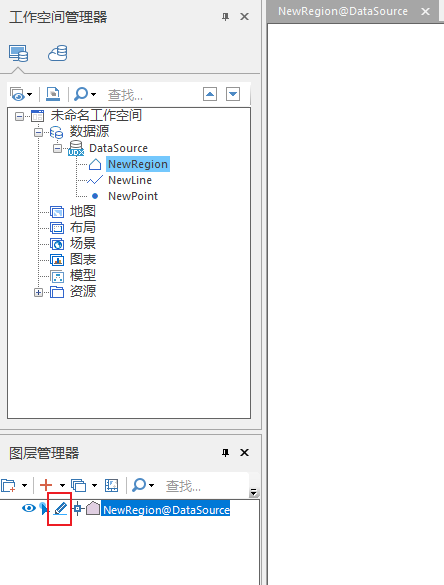Expand the 资源 tree node
Image resolution: width=444 pixels, height=585 pixels.
point(38,292)
